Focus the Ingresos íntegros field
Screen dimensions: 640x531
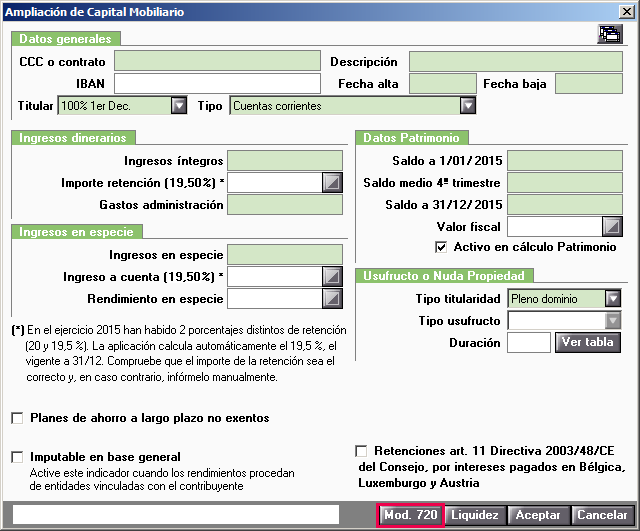[x=285, y=160]
